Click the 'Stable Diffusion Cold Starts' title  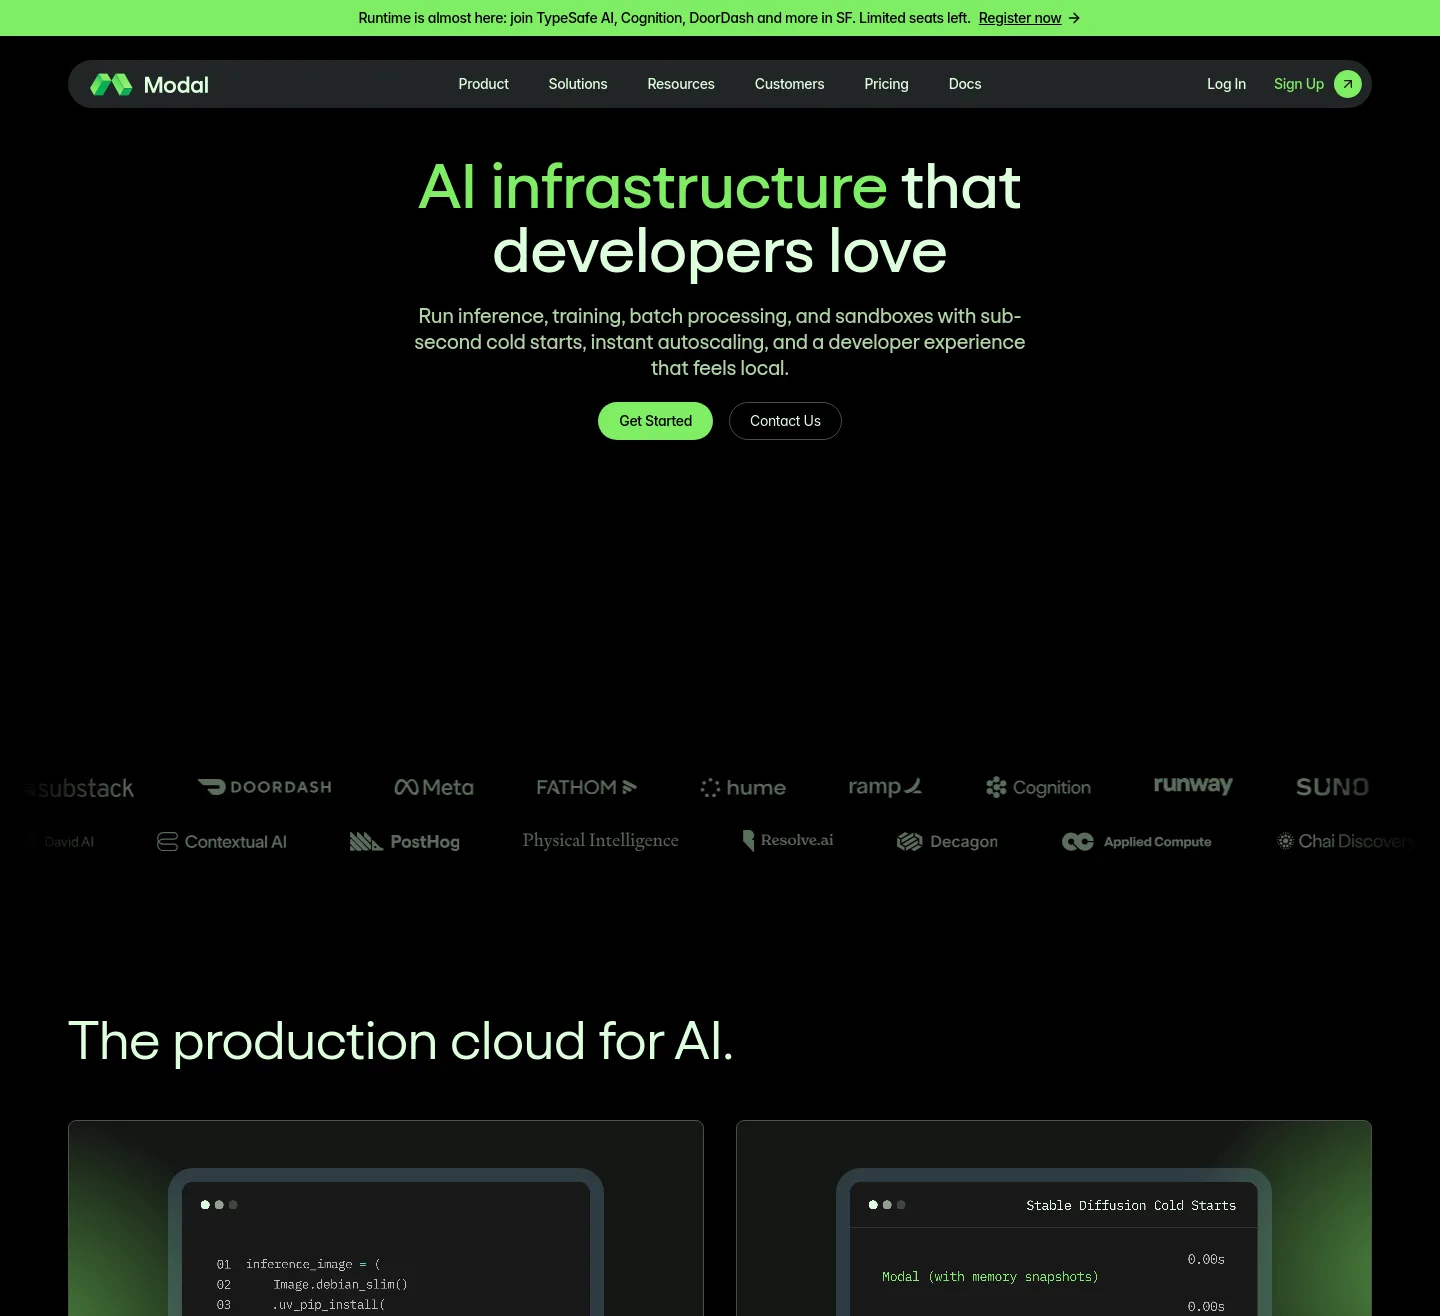pyautogui.click(x=1131, y=1206)
